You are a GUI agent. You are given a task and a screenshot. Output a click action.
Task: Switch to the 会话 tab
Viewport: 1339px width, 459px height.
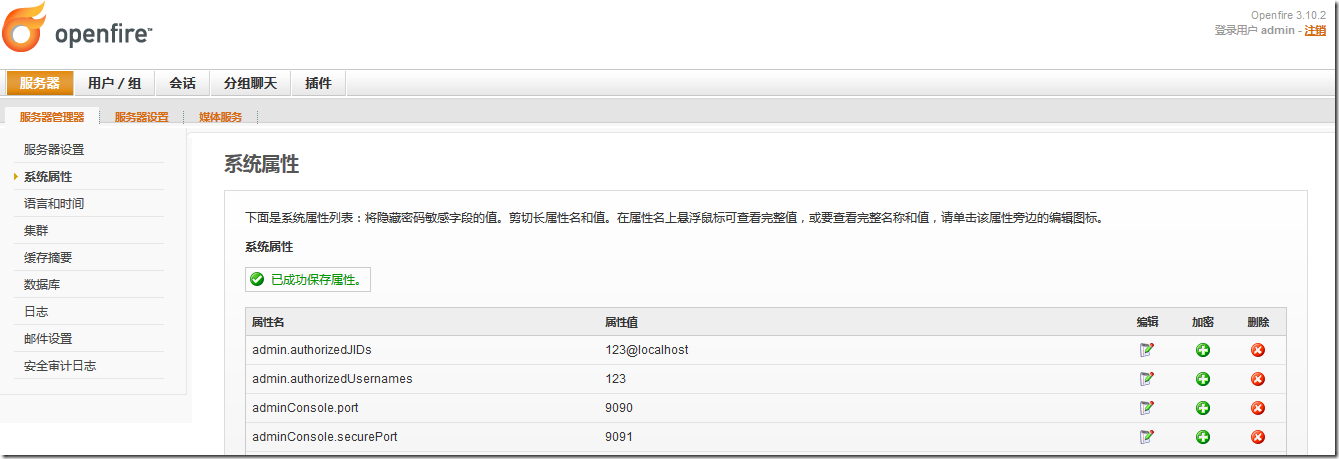point(182,83)
